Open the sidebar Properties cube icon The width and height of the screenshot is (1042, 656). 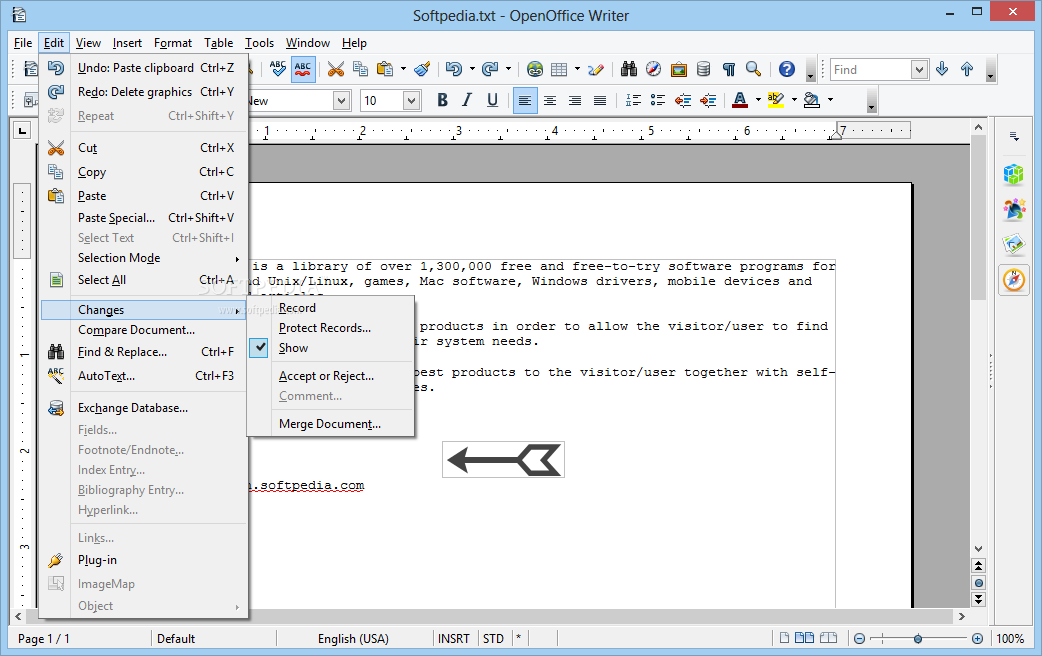point(1013,175)
